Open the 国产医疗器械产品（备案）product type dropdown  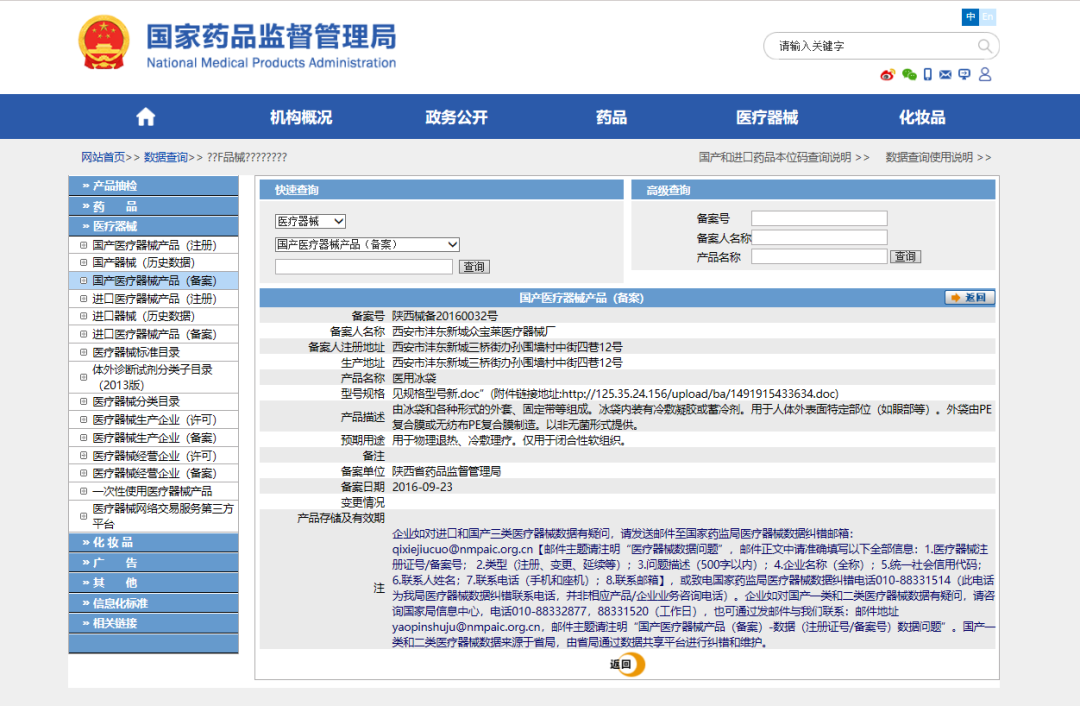(365, 243)
